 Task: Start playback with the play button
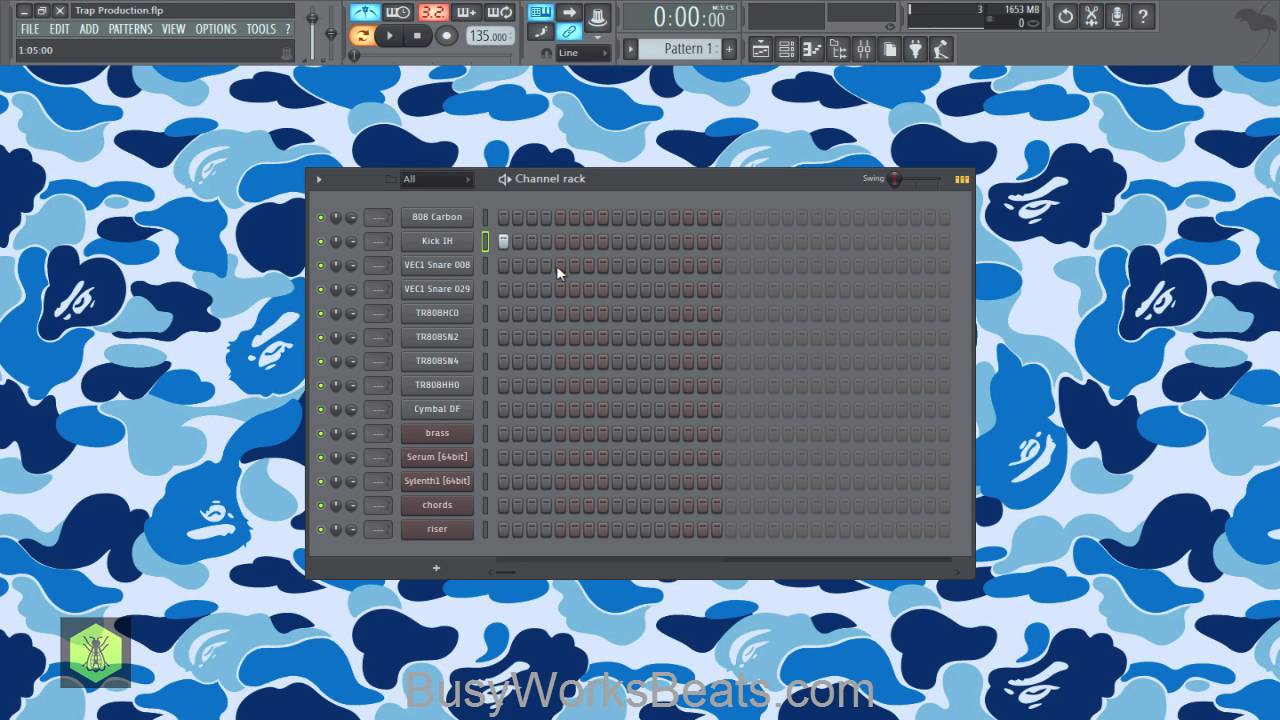(390, 36)
